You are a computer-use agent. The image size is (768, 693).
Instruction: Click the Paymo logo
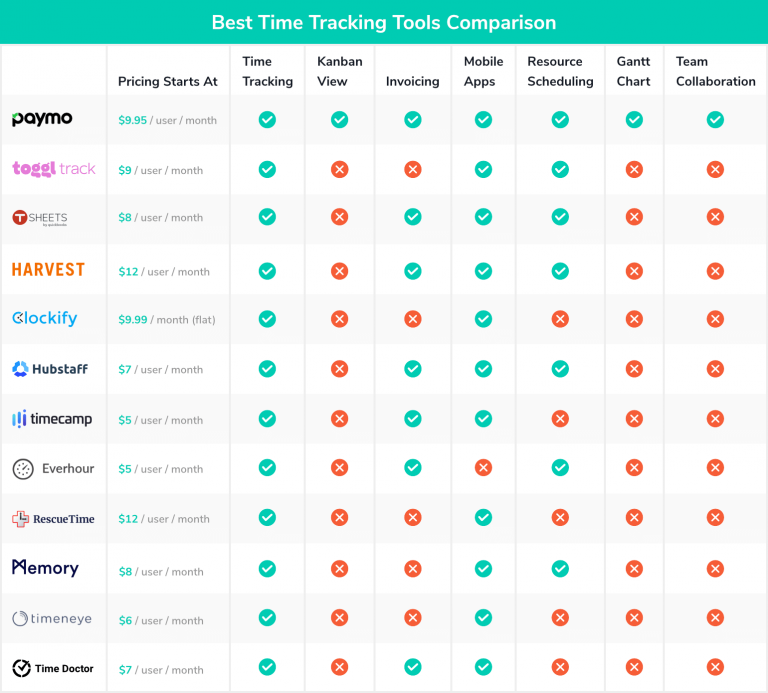tap(42, 119)
